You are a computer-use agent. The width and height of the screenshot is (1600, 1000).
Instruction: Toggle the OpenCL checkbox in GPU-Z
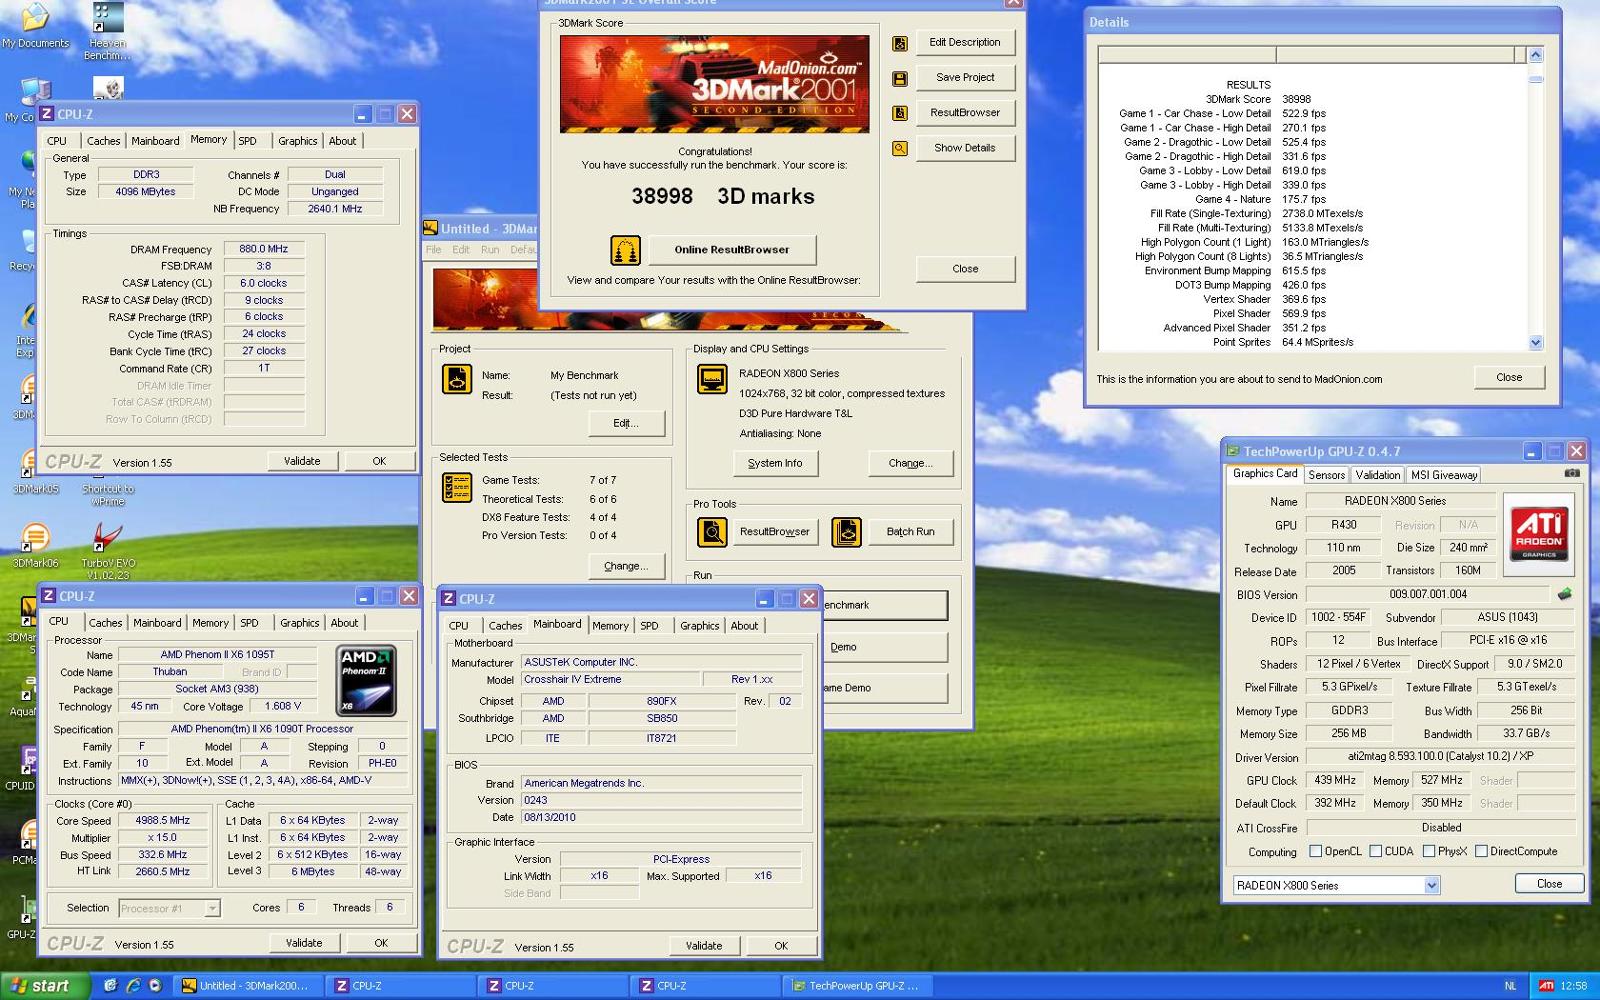[x=1316, y=852]
